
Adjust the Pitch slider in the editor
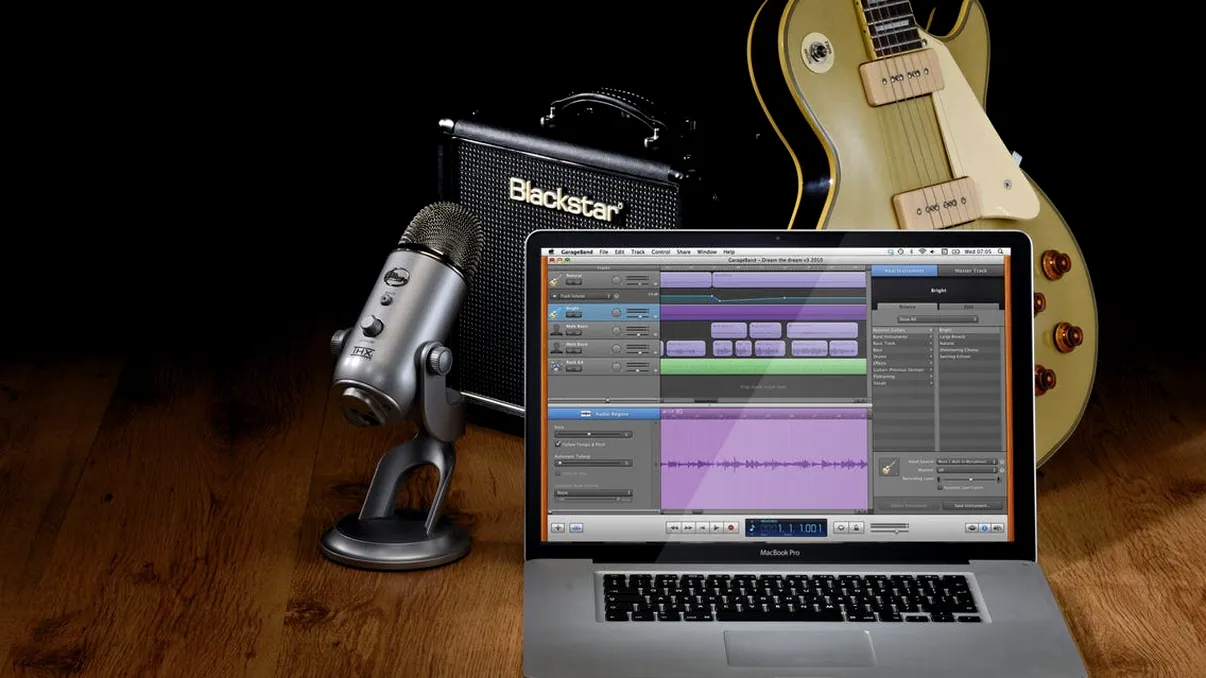[x=593, y=434]
